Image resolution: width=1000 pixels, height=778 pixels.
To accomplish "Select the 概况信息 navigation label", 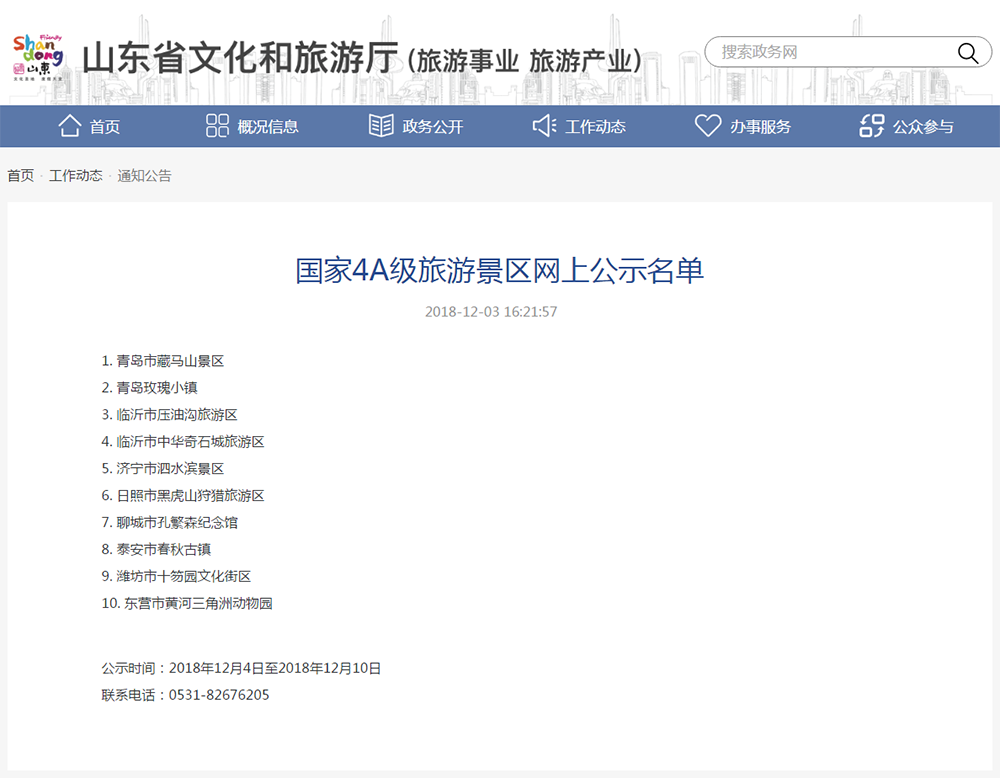I will (268, 127).
